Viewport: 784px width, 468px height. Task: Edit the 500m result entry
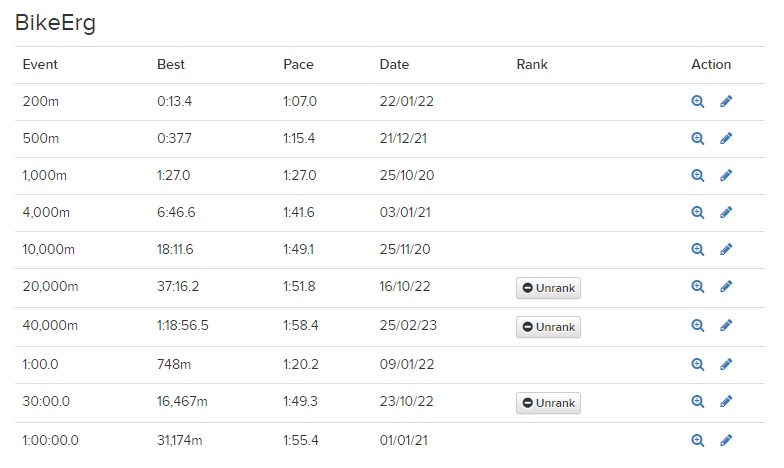point(726,138)
